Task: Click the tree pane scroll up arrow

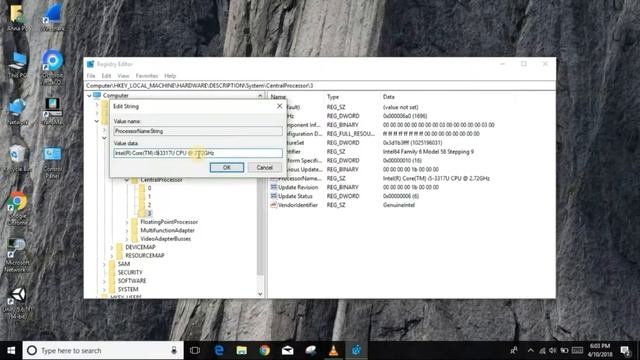Action: (x=260, y=96)
